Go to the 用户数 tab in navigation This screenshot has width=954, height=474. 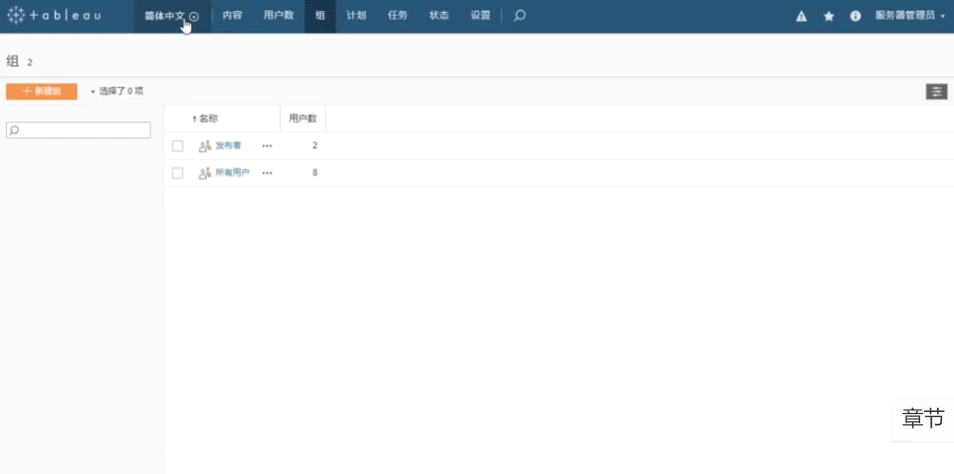277,16
